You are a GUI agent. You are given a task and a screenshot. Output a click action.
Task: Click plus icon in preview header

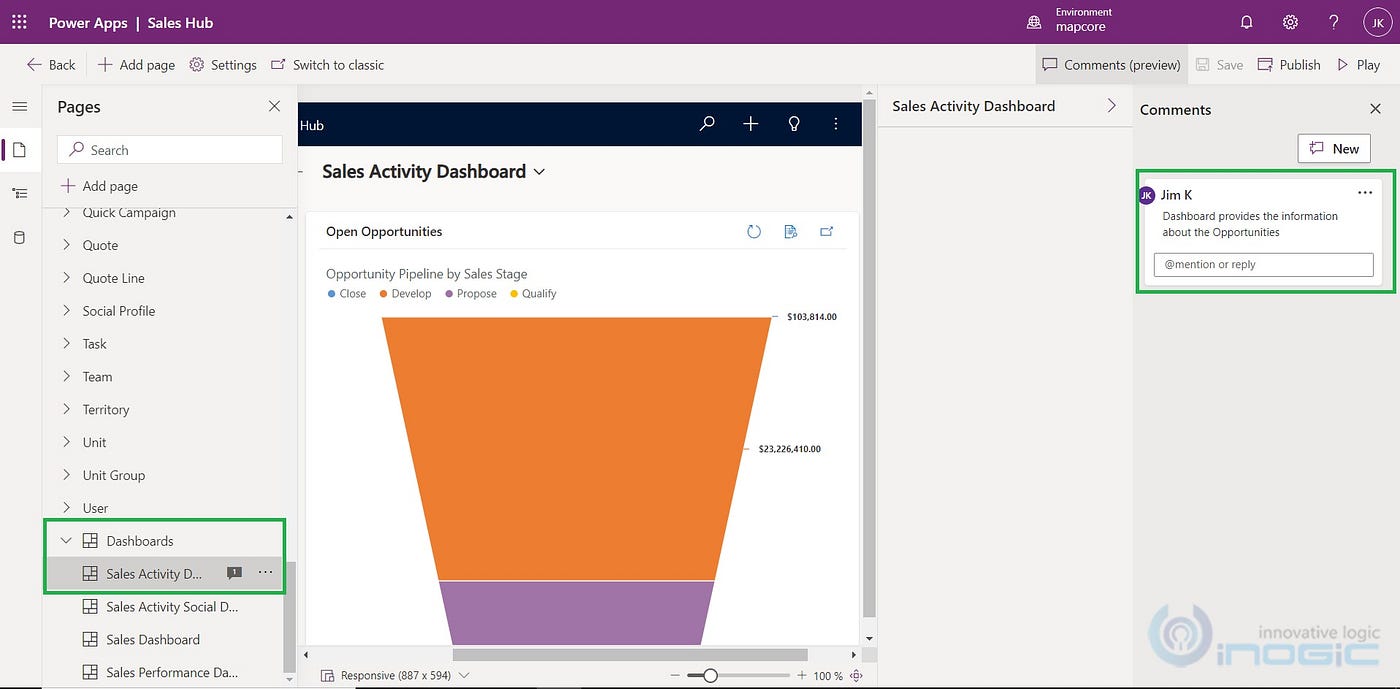(x=751, y=124)
